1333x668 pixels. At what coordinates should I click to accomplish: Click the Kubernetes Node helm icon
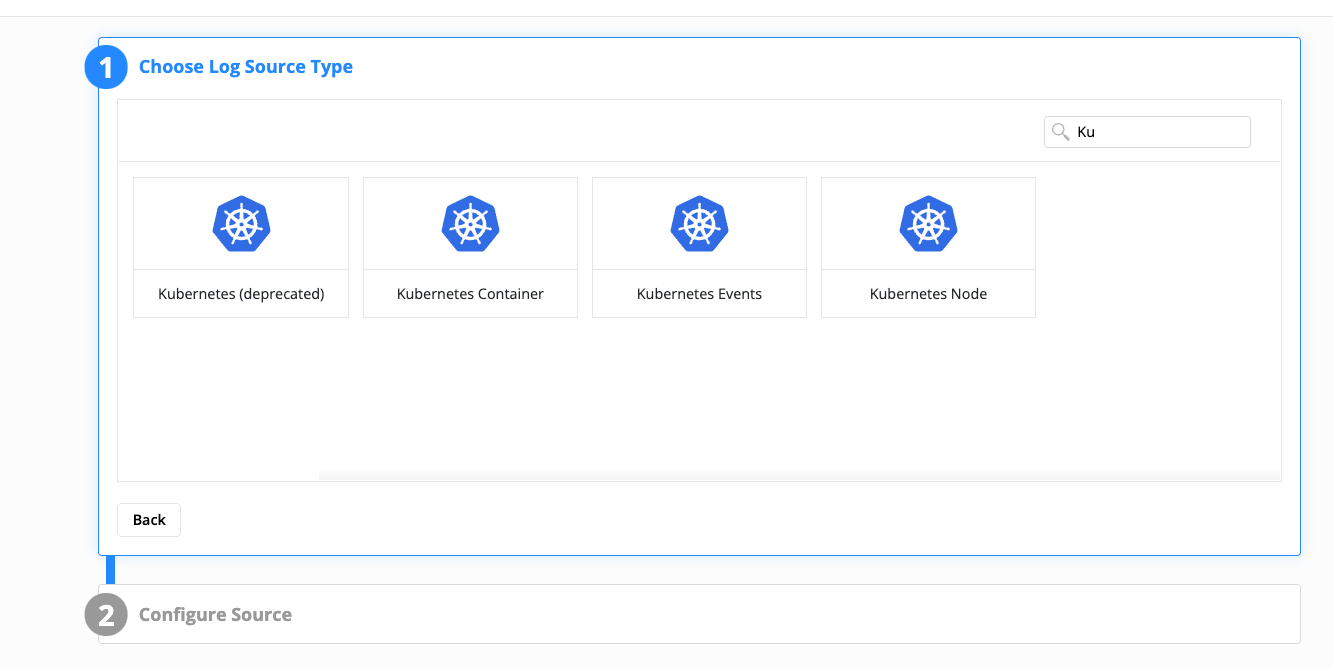[929, 224]
